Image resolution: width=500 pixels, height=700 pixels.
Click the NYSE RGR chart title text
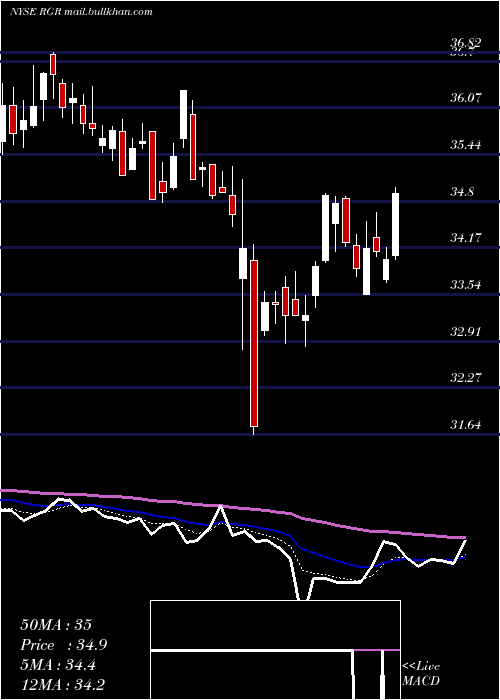(81, 11)
